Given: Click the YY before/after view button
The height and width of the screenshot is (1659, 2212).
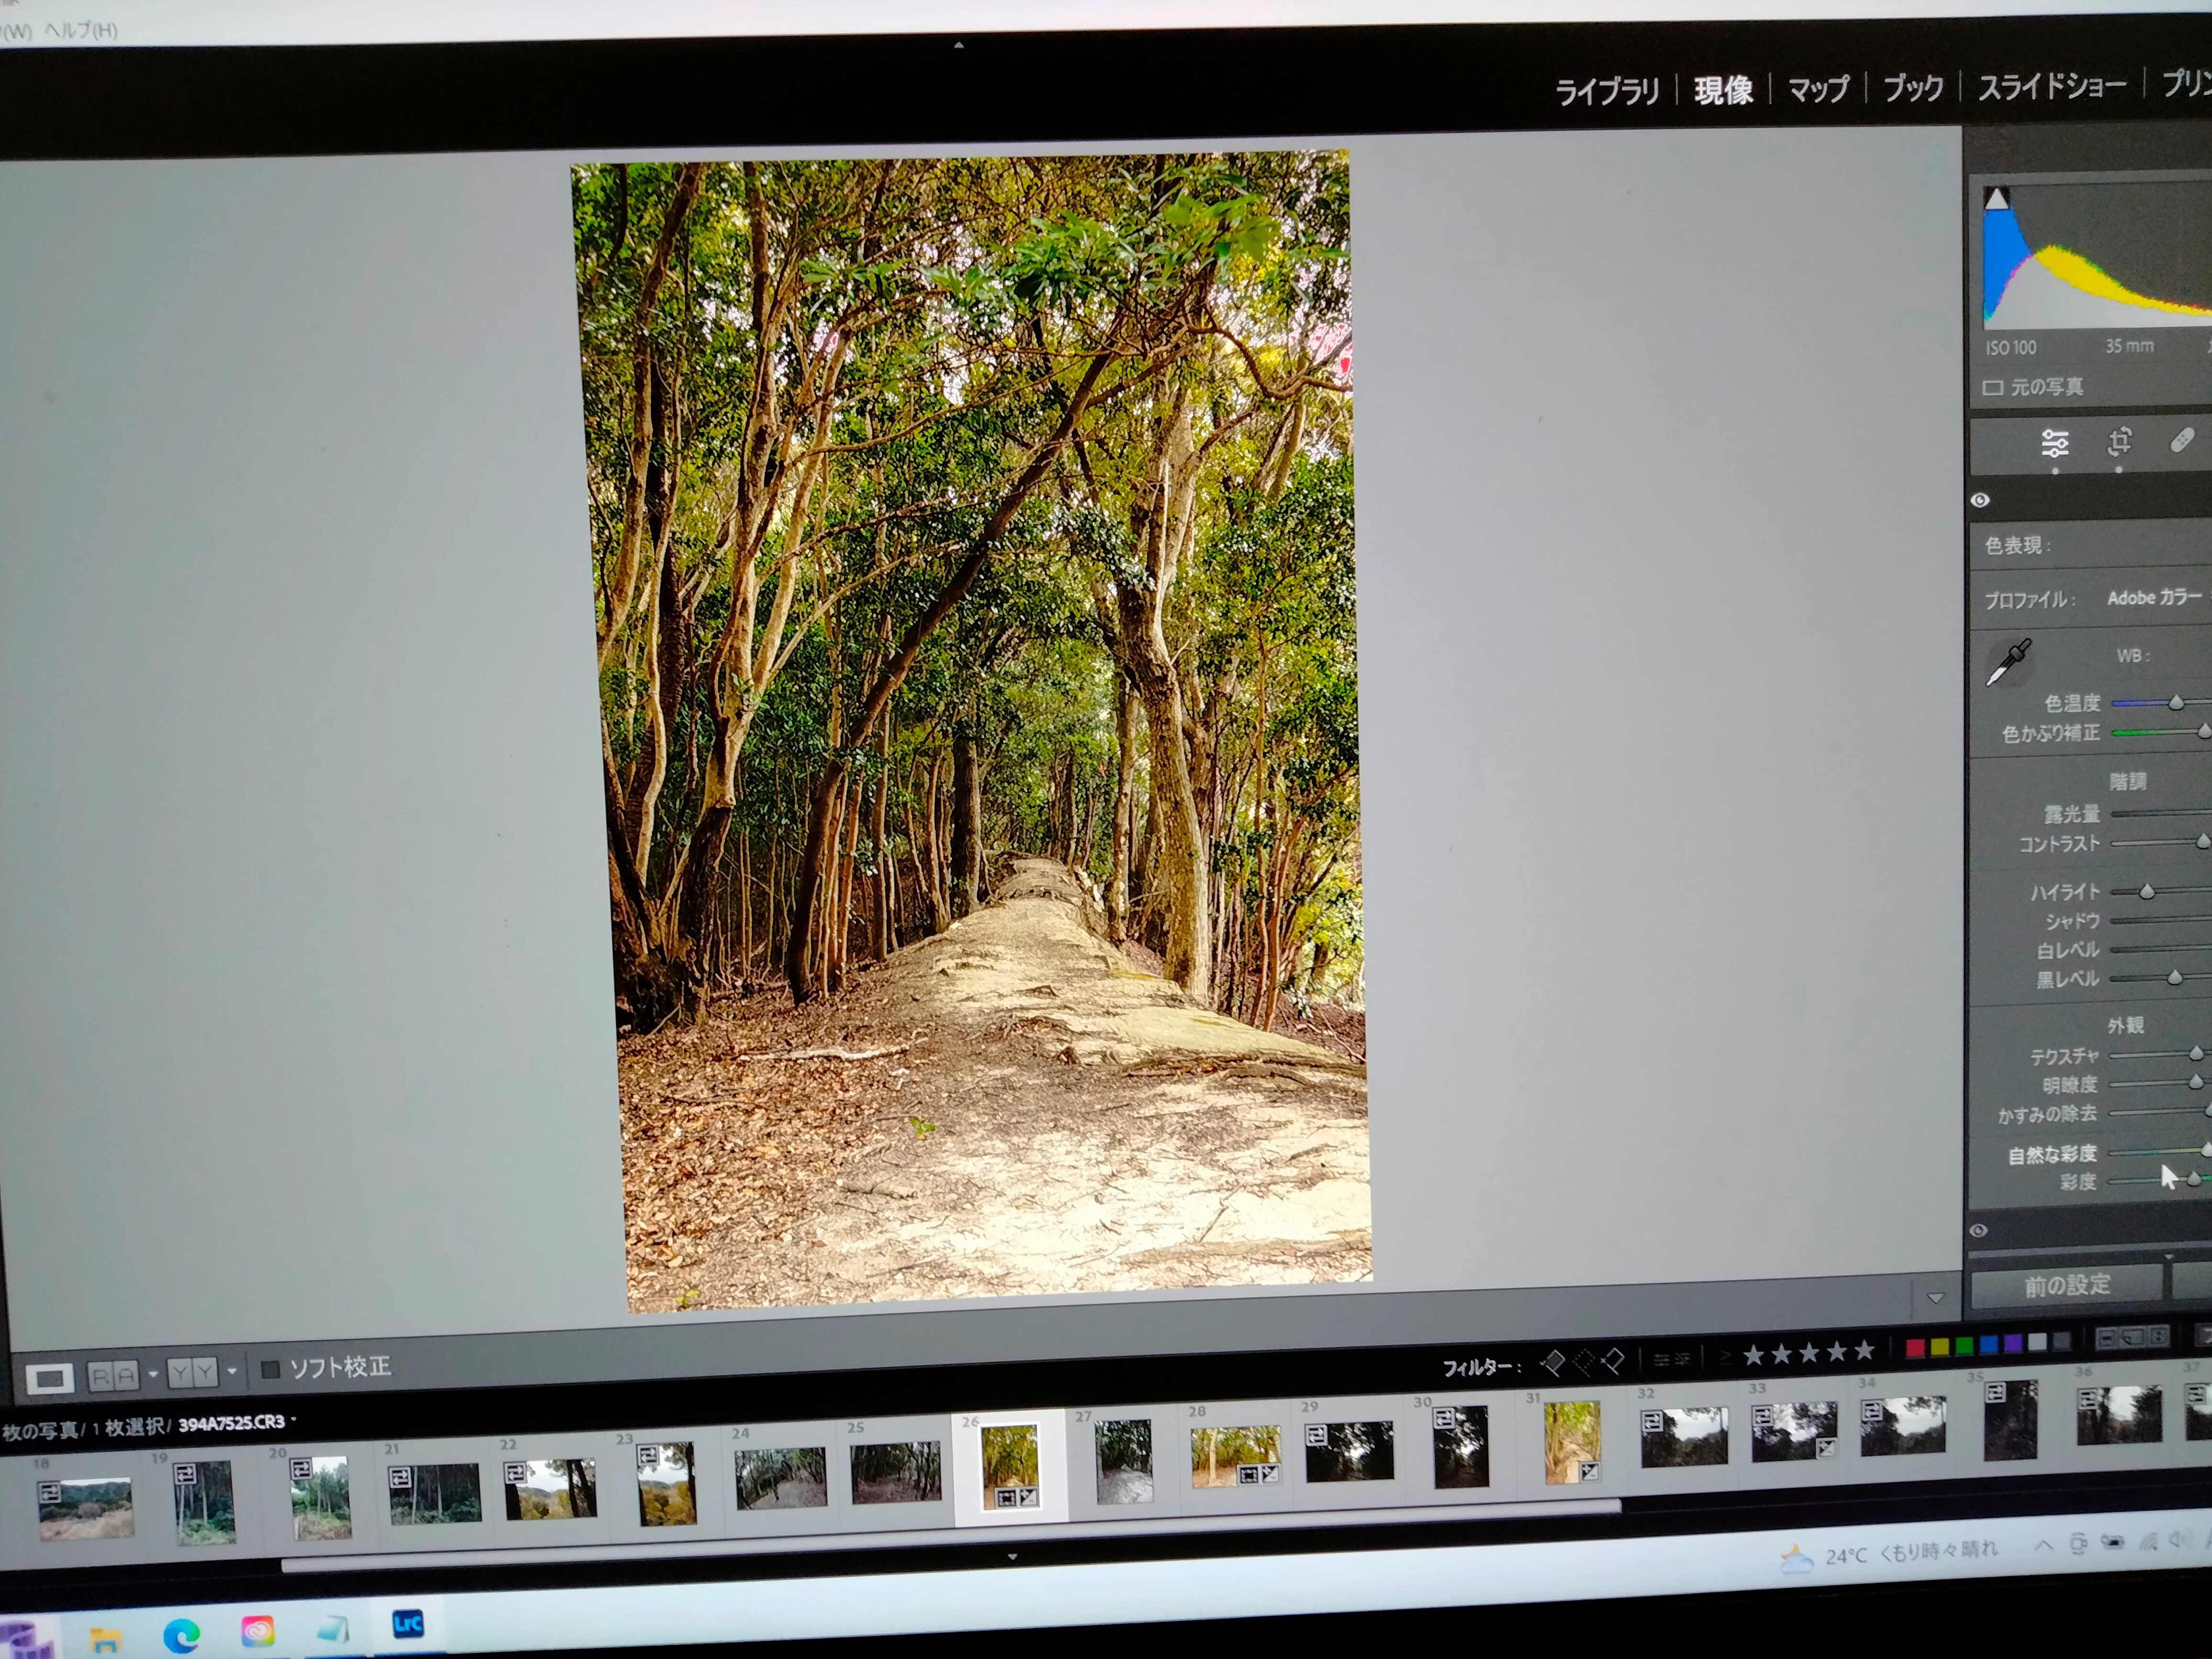Looking at the screenshot, I should tap(192, 1373).
